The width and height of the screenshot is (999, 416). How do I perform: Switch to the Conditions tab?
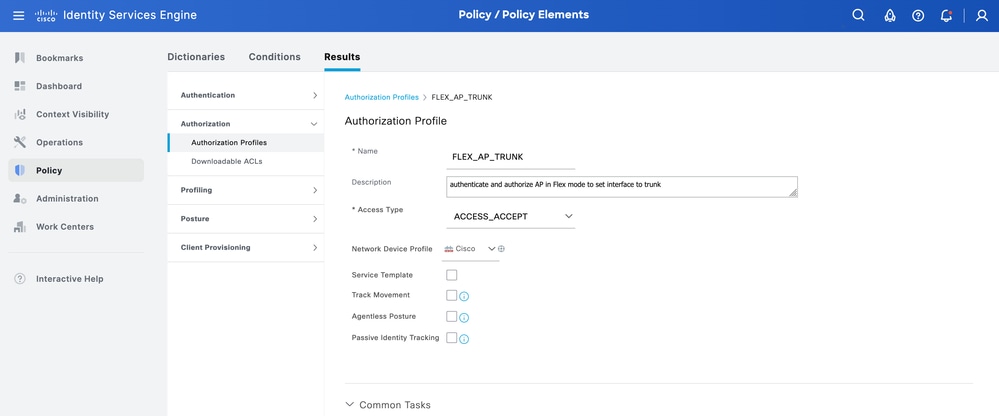275,57
